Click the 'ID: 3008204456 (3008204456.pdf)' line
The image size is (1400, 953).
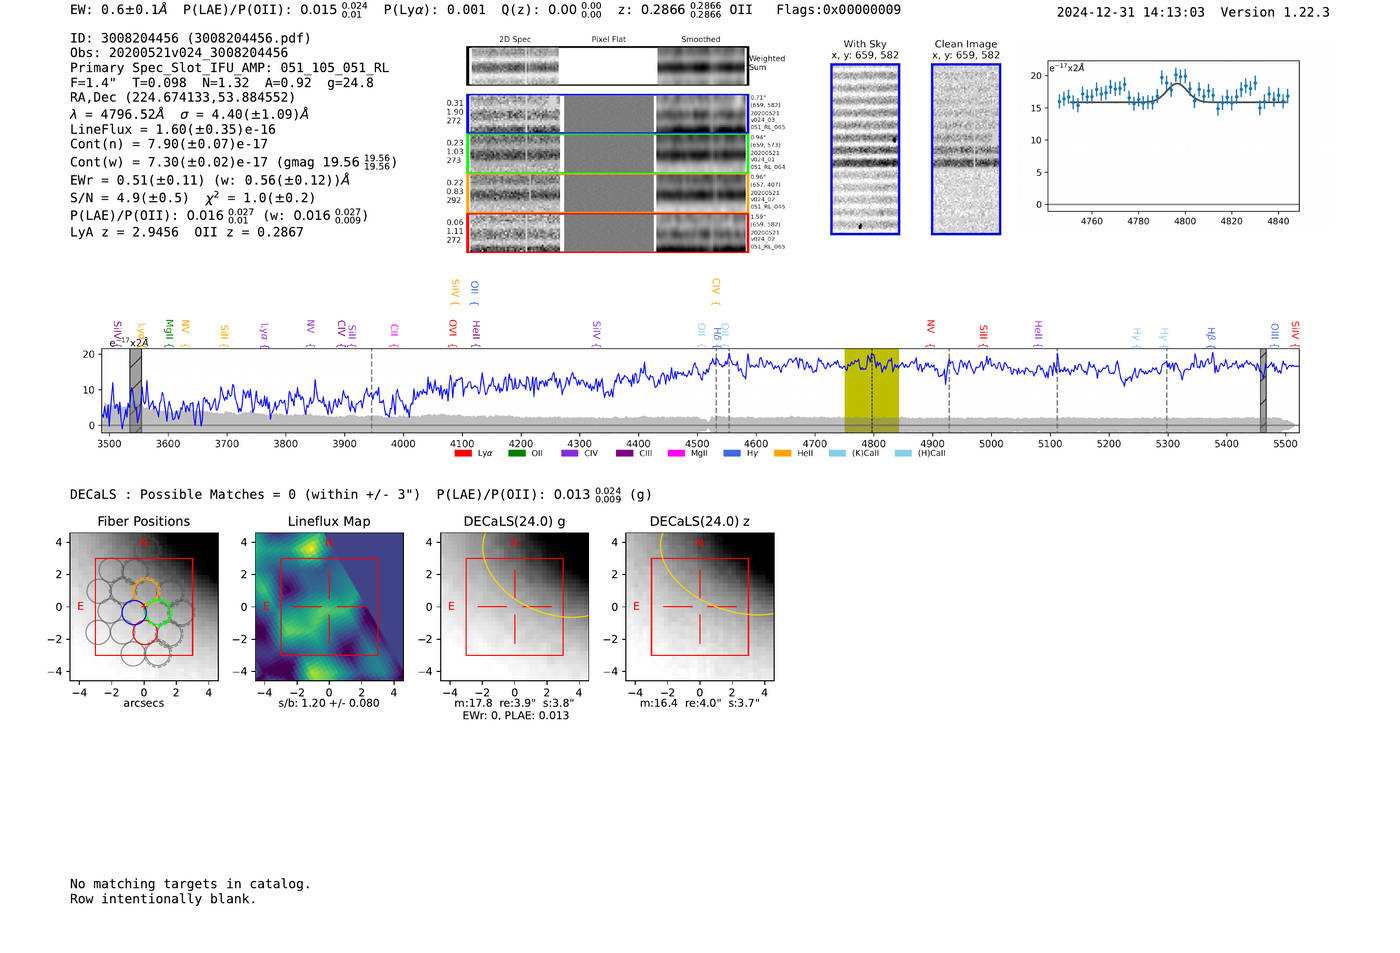(x=190, y=38)
